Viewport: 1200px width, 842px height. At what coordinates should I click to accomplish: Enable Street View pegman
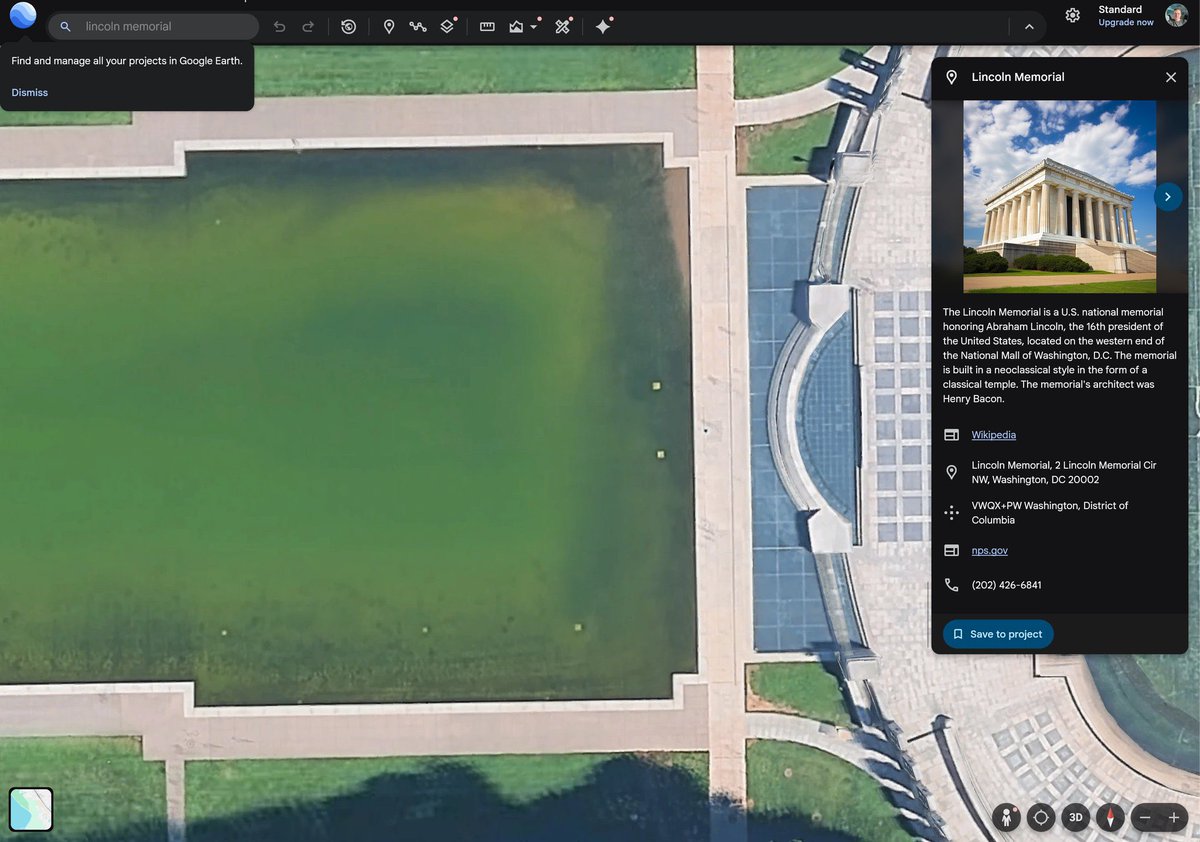point(1006,817)
